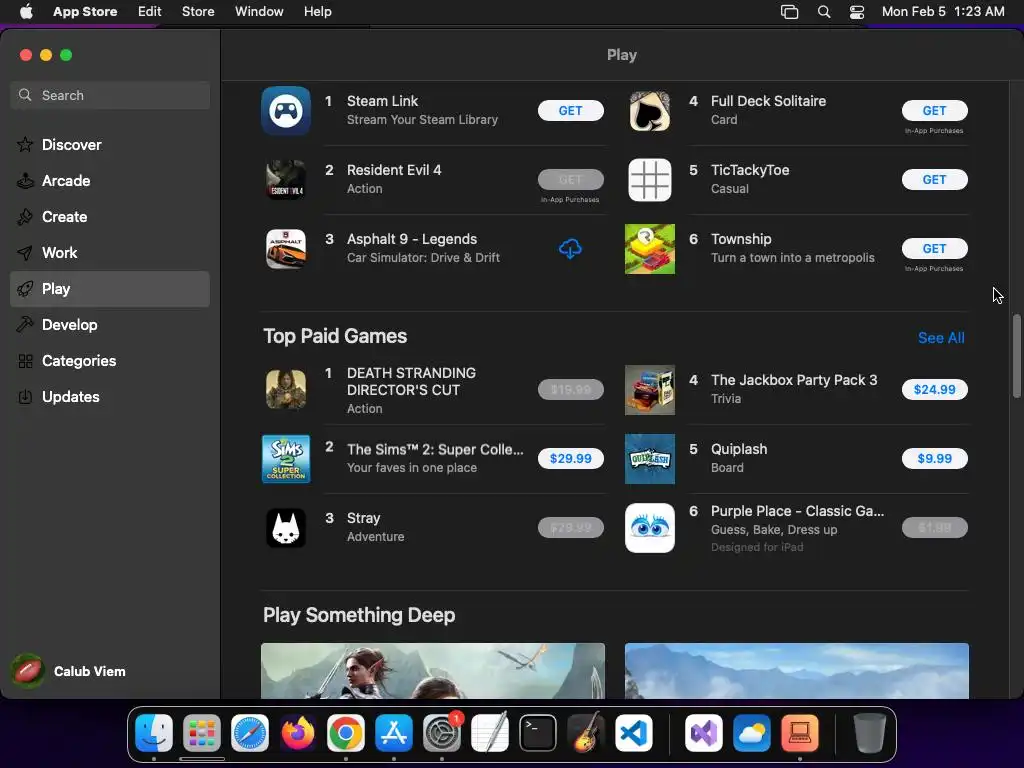Open the Apple menu
This screenshot has height=768, width=1024.
click(26, 12)
